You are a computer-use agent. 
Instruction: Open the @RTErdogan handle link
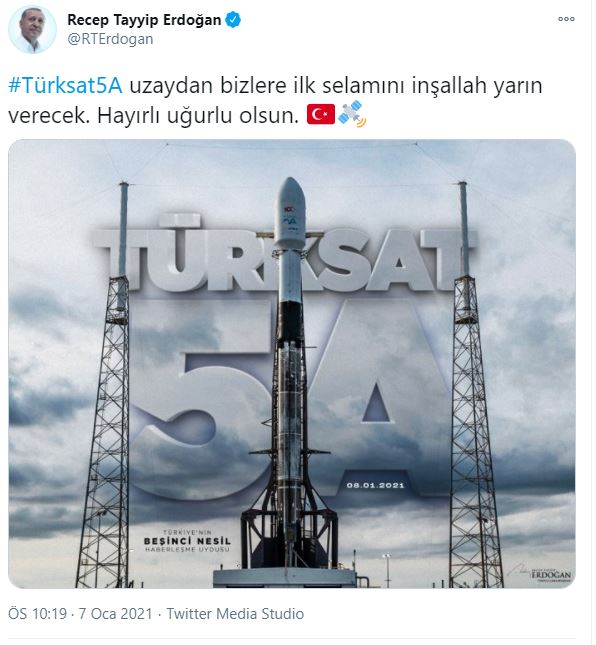pyautogui.click(x=110, y=39)
